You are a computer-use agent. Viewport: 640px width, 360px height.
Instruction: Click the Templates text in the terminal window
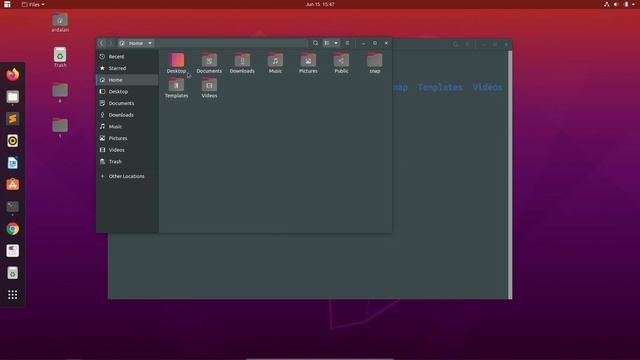coord(440,87)
